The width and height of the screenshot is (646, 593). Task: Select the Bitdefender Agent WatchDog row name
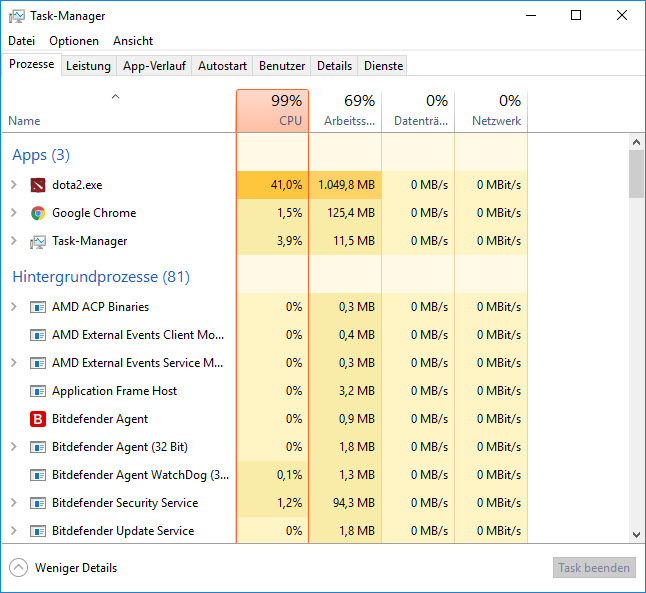click(x=140, y=475)
